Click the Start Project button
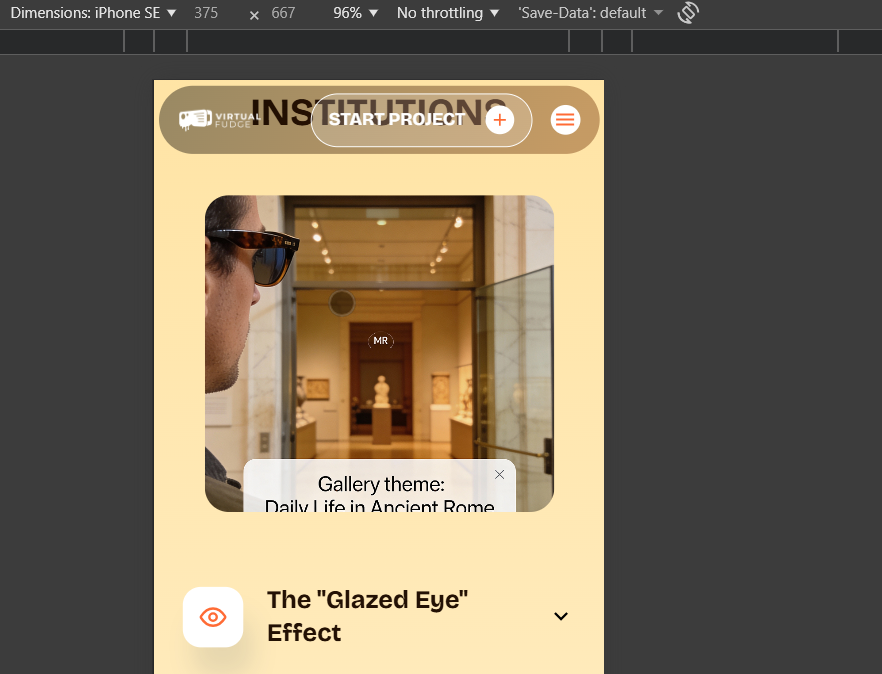 pyautogui.click(x=421, y=120)
